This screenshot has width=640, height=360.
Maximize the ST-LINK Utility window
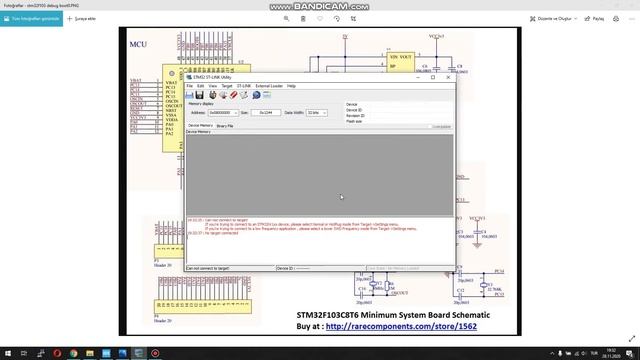433,77
